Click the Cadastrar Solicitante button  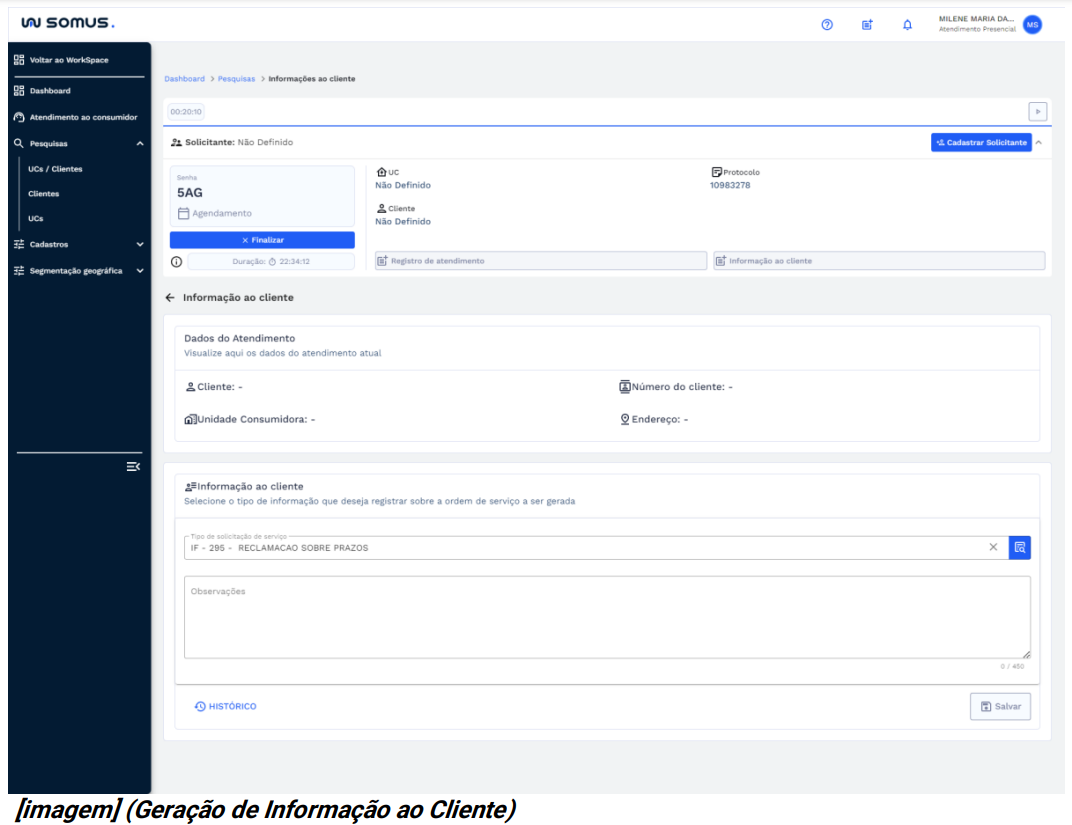980,143
